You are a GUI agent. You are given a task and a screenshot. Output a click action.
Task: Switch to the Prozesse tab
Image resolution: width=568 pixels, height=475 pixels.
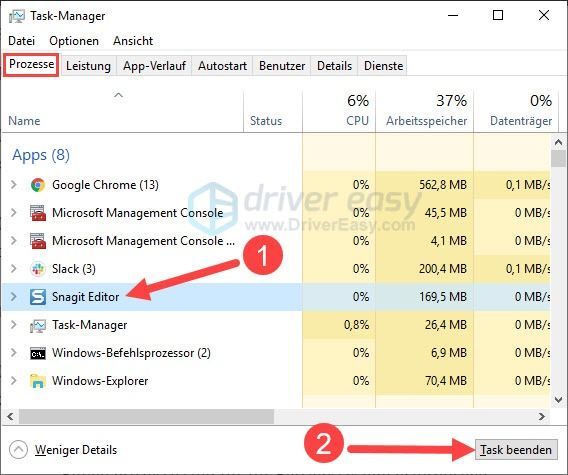click(x=32, y=64)
